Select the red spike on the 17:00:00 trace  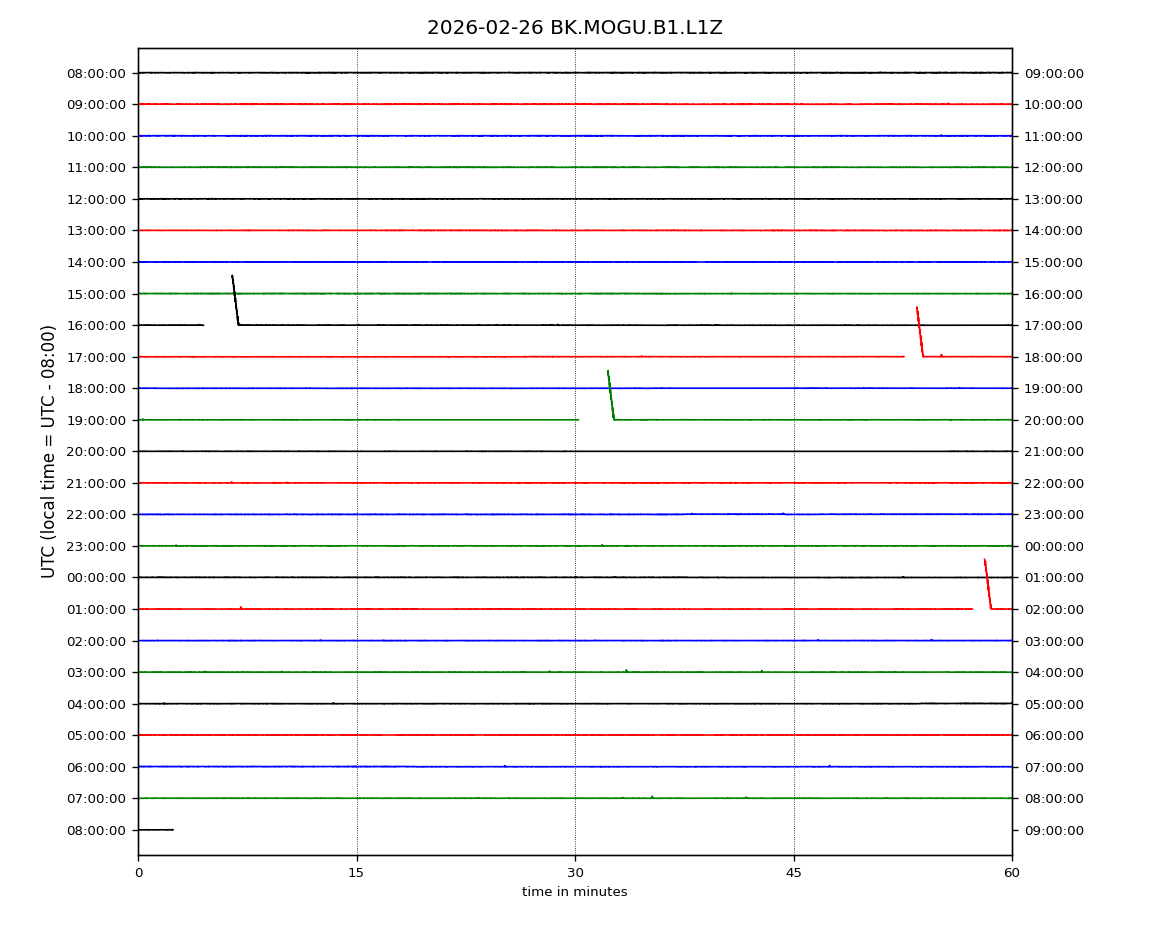click(920, 332)
